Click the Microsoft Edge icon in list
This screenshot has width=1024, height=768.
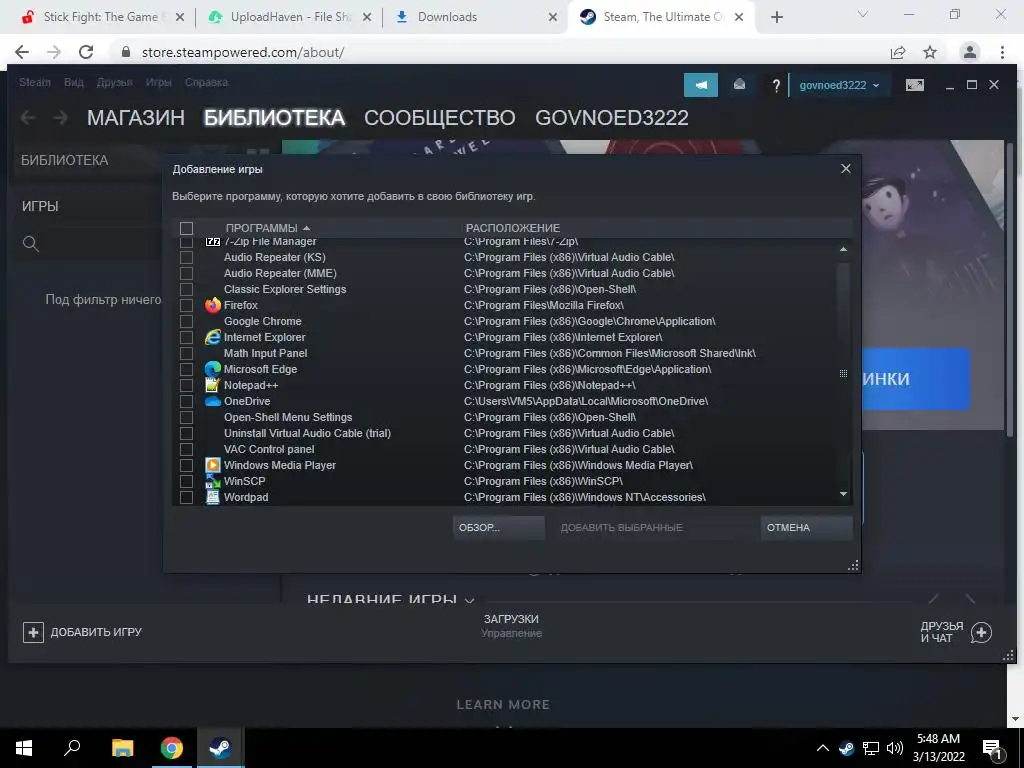pos(213,369)
